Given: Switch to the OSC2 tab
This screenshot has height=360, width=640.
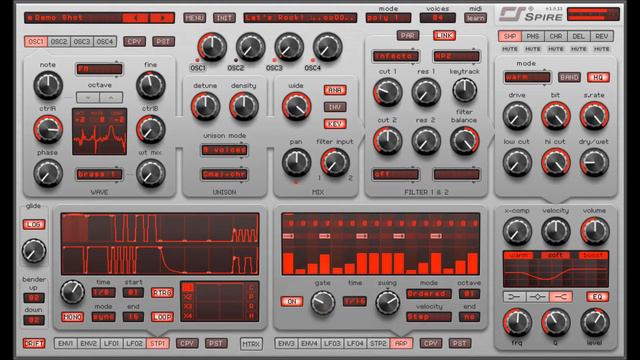Looking at the screenshot, I should 59,41.
